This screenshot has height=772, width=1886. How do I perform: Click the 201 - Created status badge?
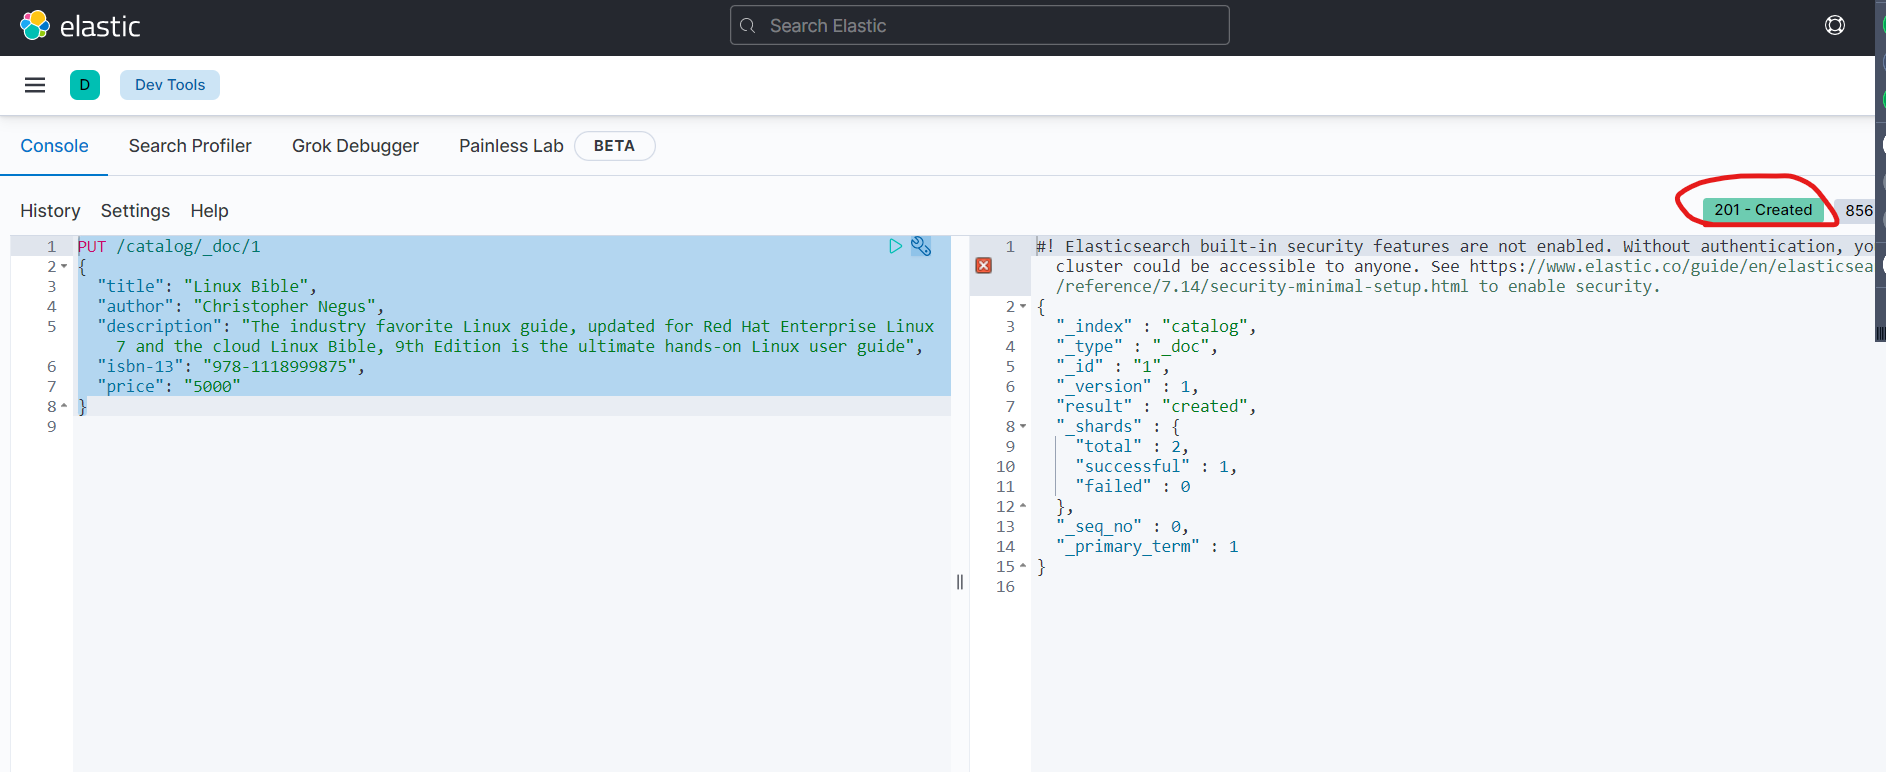pyautogui.click(x=1763, y=210)
